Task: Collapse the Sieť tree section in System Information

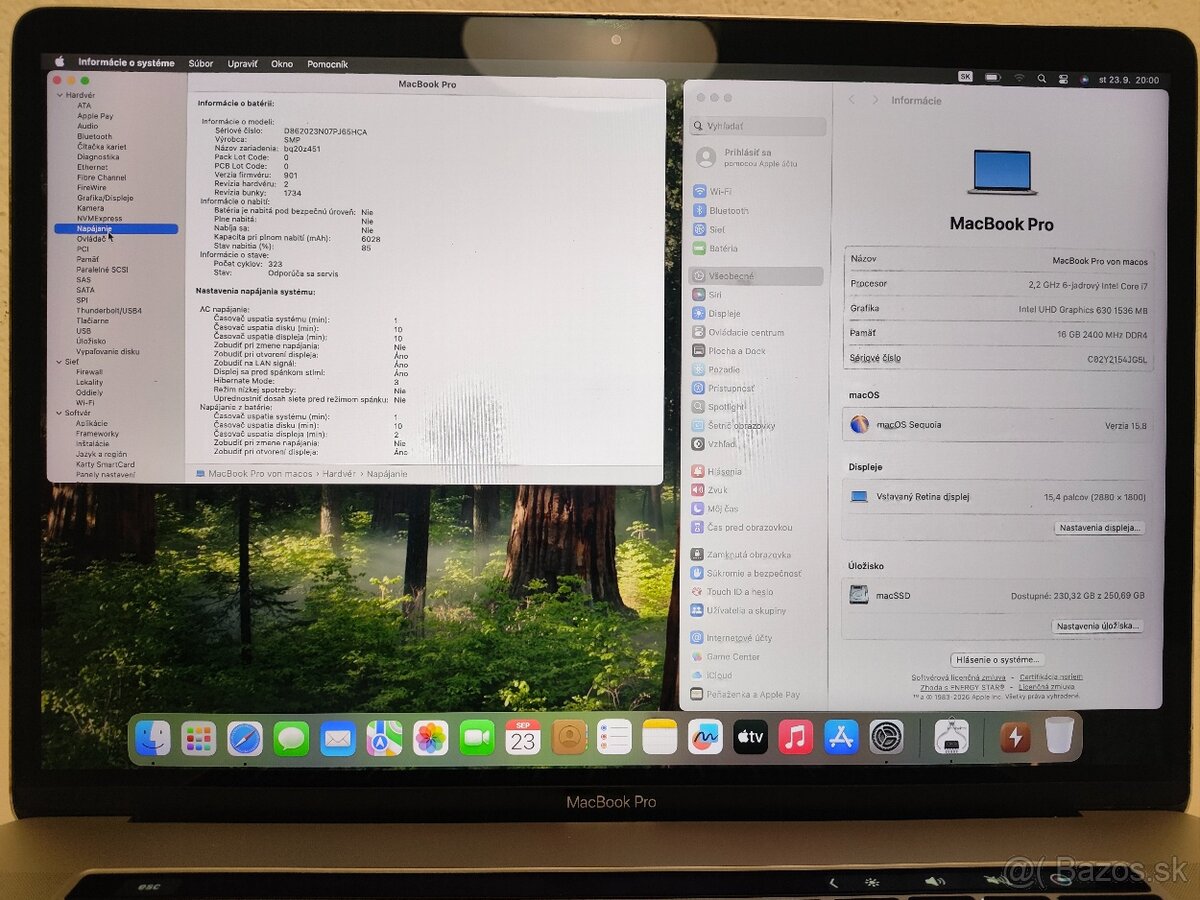Action: click(59, 362)
